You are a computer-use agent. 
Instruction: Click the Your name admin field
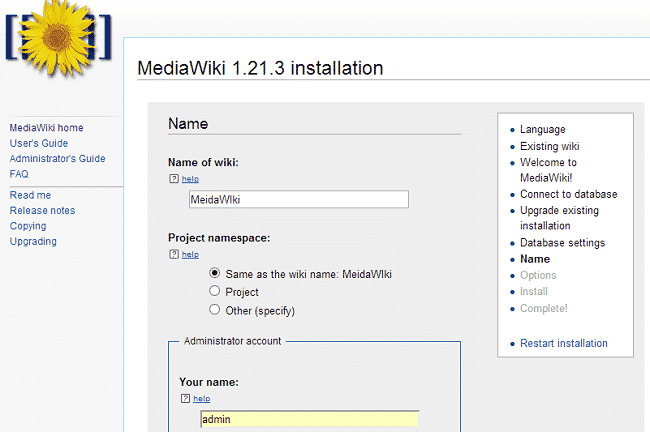pyautogui.click(x=308, y=419)
